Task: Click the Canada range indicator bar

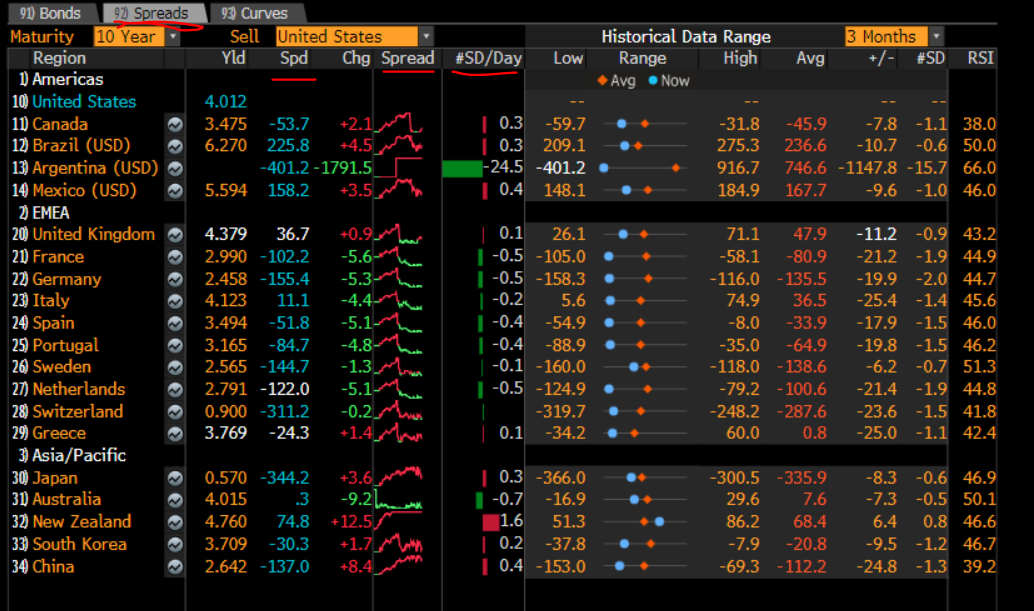Action: 643,124
